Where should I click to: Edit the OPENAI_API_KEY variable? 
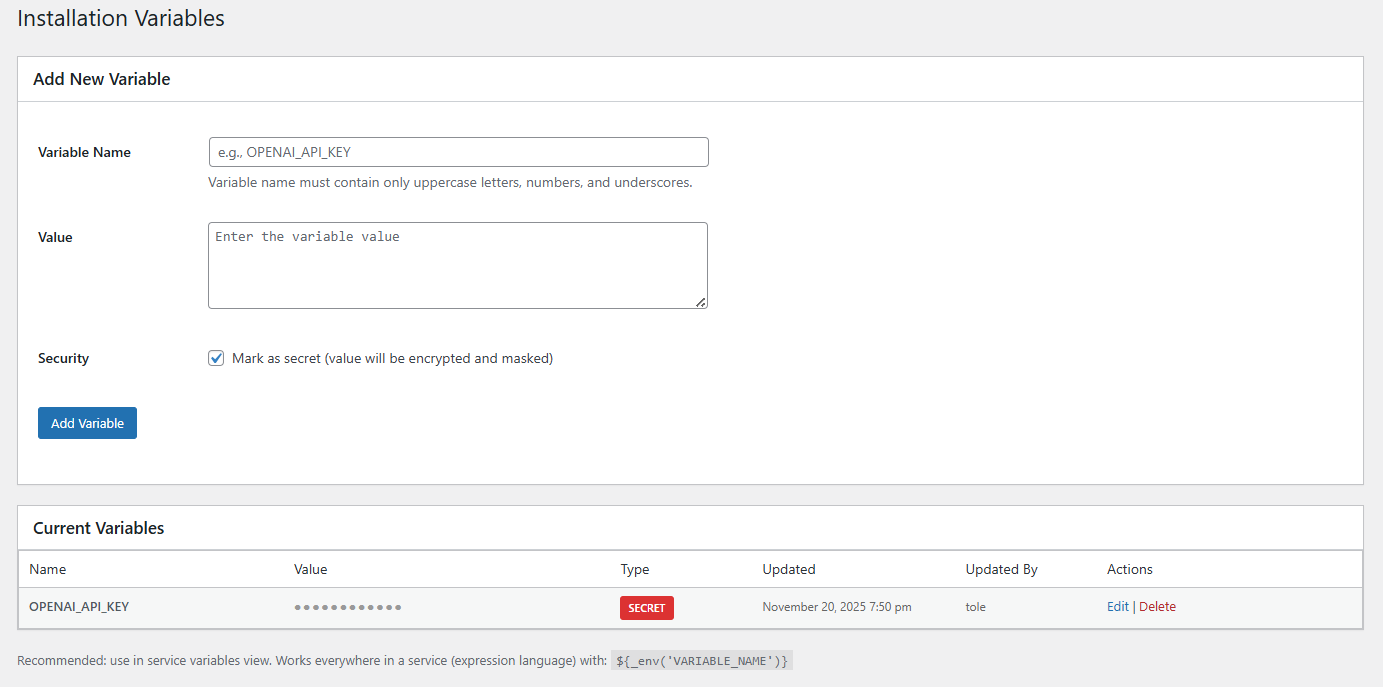1117,606
